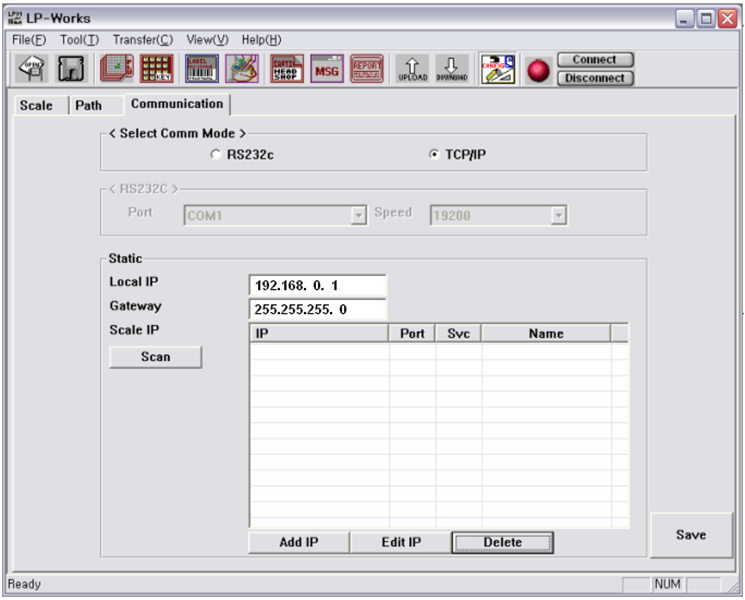Open the MSG message editor icon
Viewport: 745px width, 600px height.
[327, 69]
